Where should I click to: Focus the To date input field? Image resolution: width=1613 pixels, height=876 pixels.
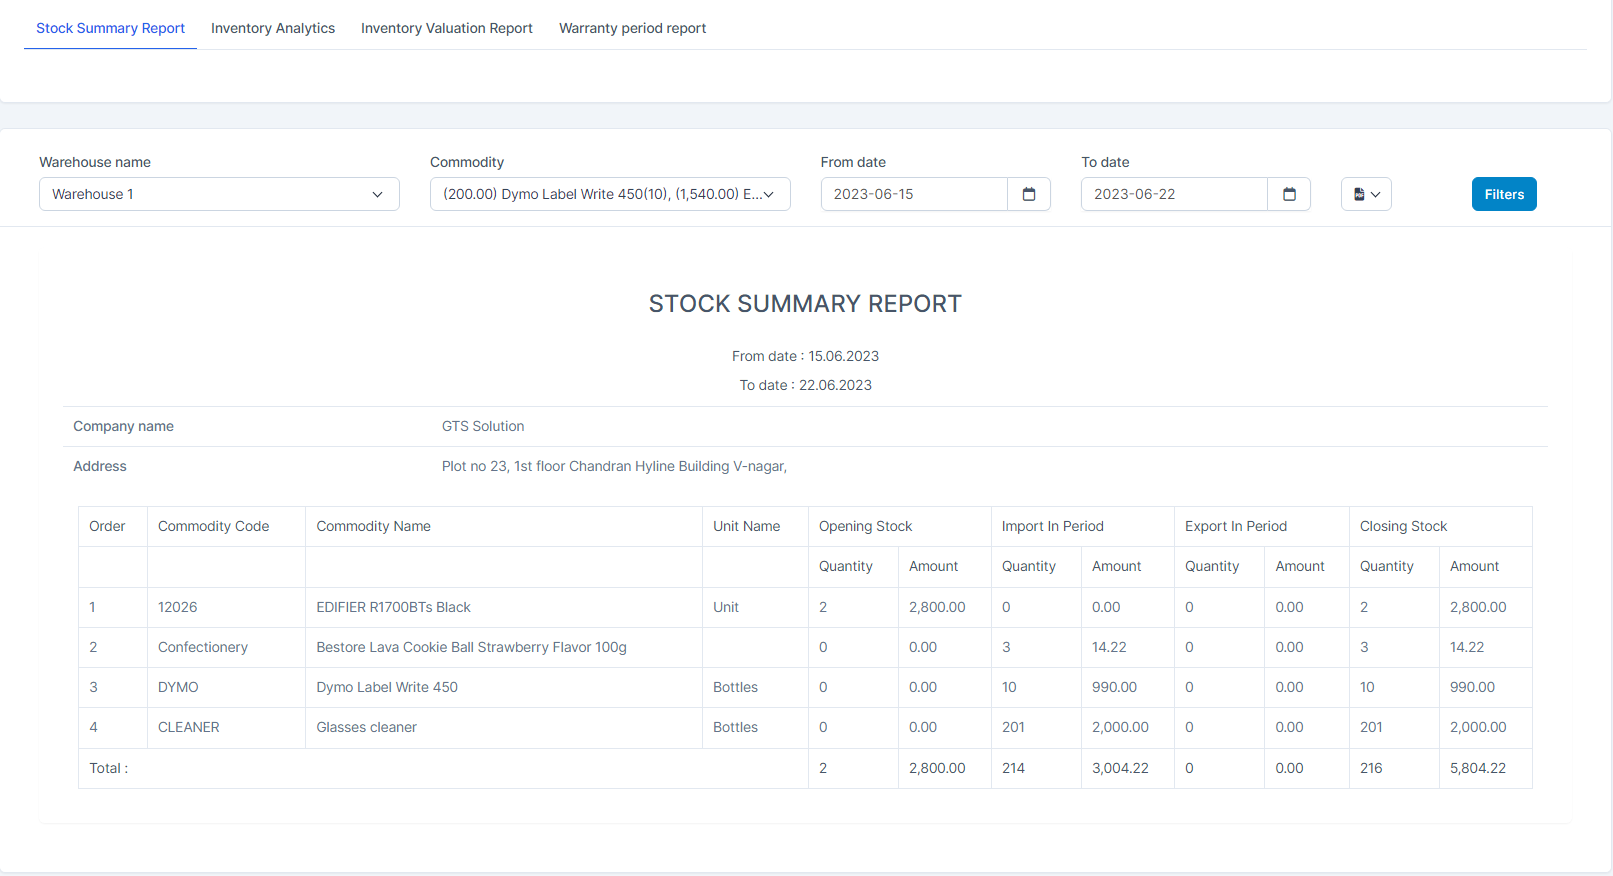(x=1174, y=194)
